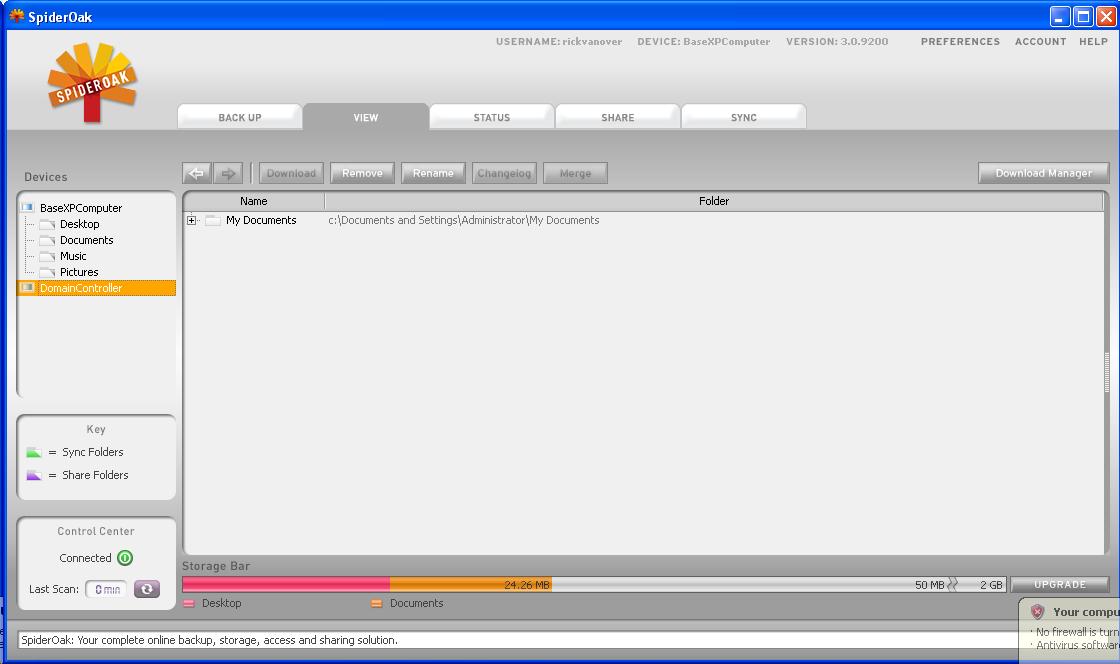Select the Desktop folder in Devices tree
The image size is (1120, 664).
pyautogui.click(x=79, y=224)
